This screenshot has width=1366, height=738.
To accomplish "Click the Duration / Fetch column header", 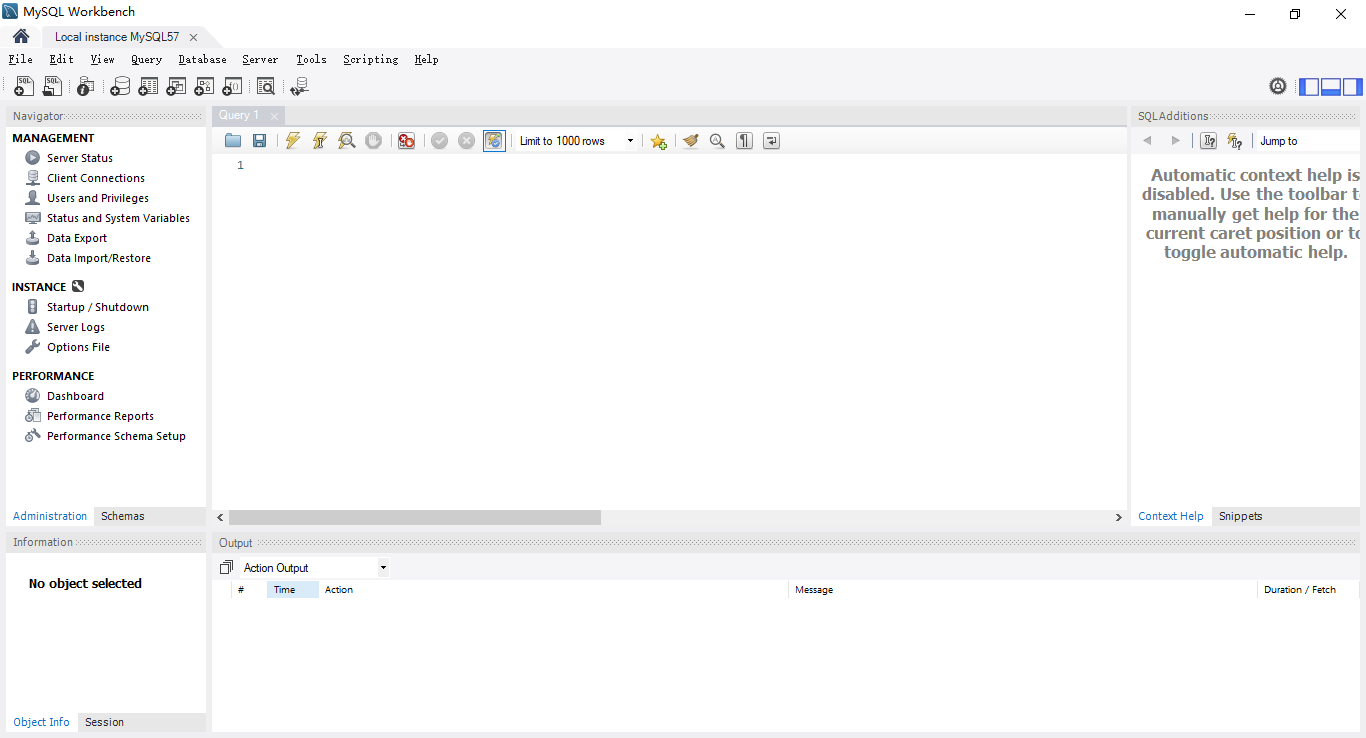I will 1306,590.
